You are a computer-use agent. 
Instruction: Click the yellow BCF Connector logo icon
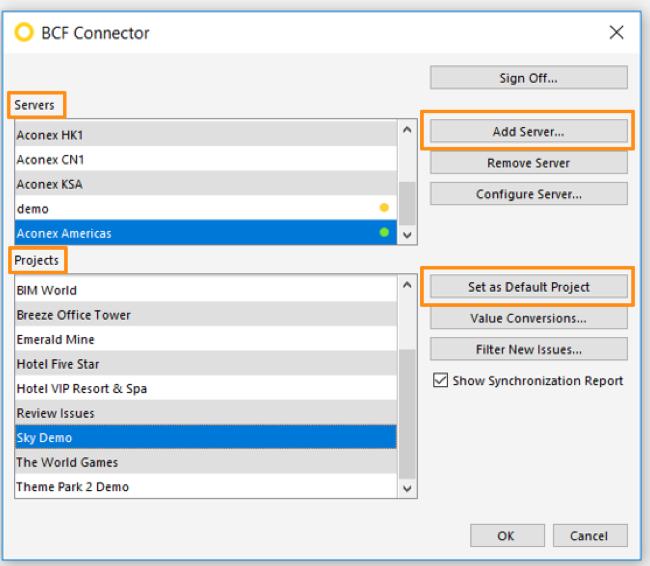click(24, 32)
